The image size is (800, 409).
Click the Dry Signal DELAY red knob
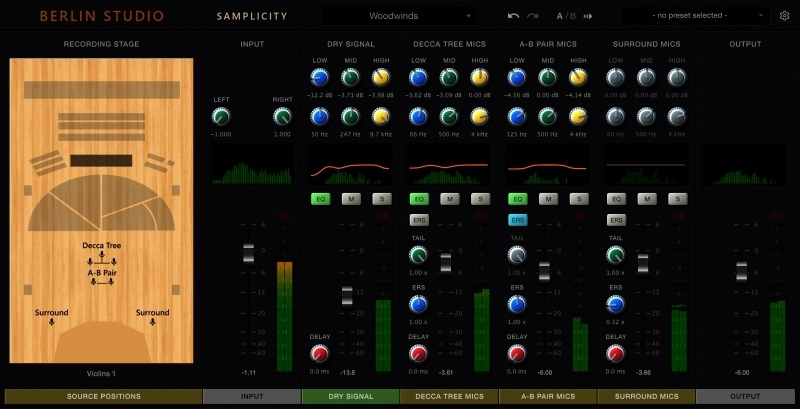click(x=320, y=353)
